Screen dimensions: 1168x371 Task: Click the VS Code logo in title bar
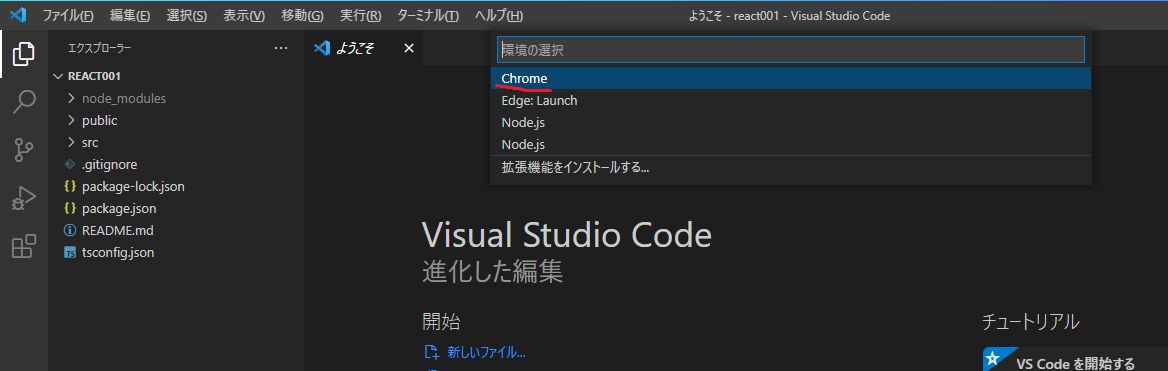pos(19,15)
